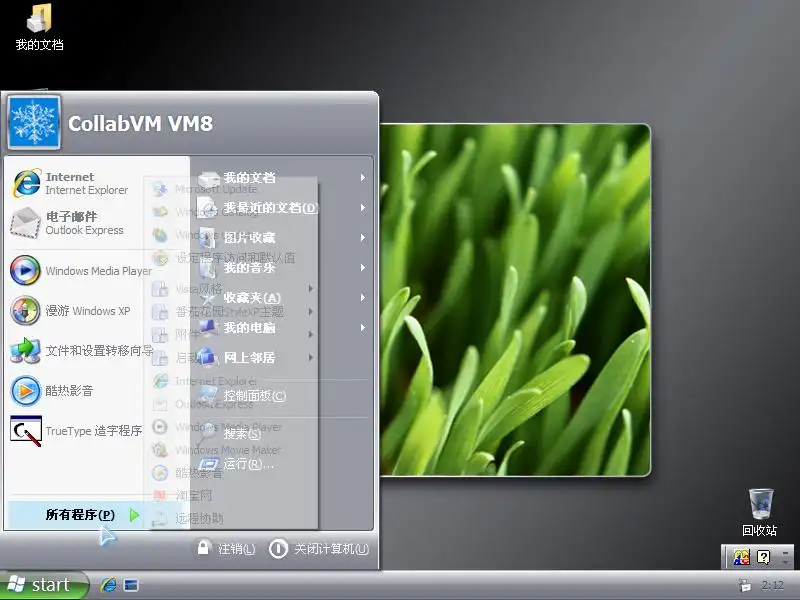Click the CollabVM VM8 snowflake user picture

click(x=34, y=122)
